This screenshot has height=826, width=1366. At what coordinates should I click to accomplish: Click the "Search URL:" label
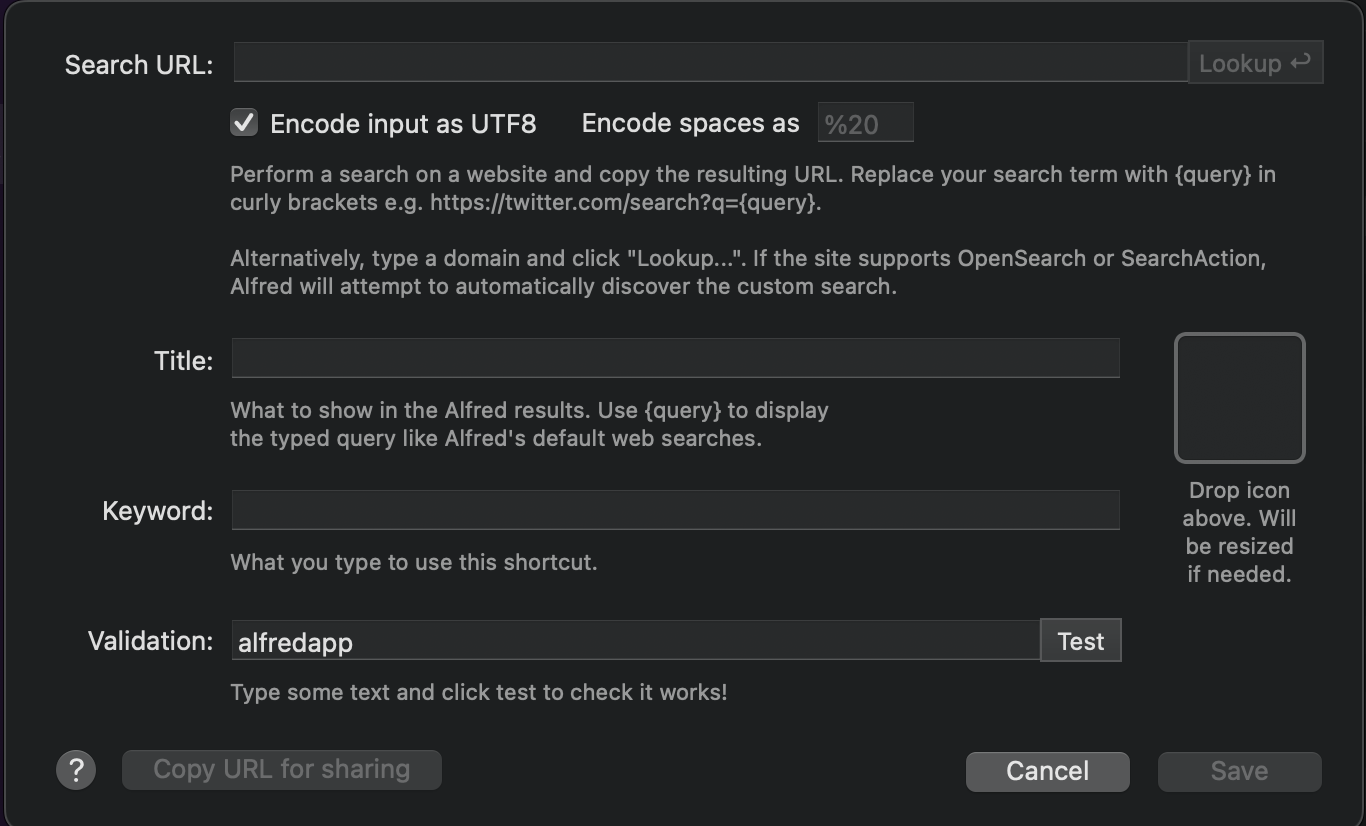139,65
